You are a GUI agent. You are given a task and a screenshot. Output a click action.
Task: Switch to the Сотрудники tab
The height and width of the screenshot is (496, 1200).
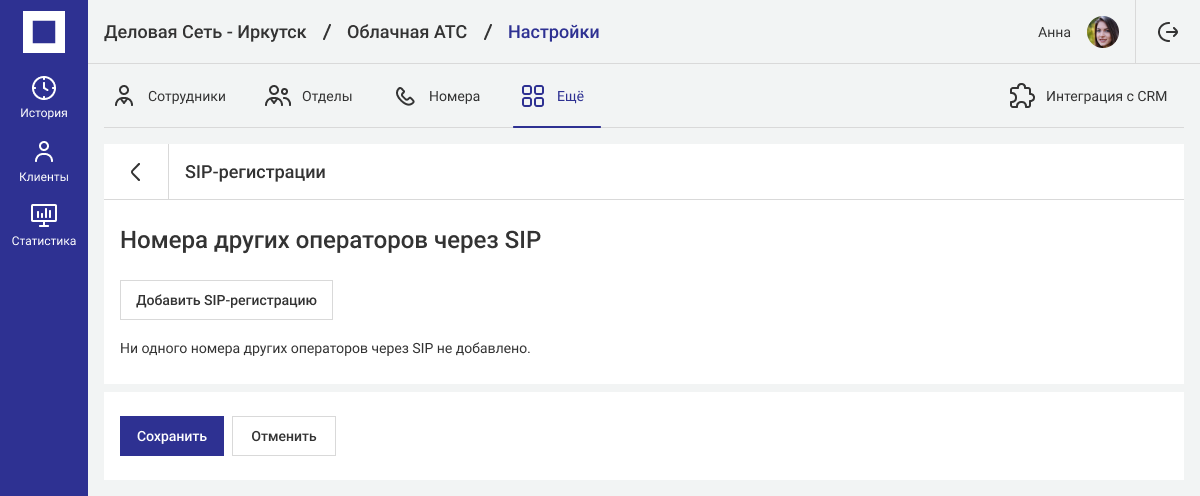point(170,96)
